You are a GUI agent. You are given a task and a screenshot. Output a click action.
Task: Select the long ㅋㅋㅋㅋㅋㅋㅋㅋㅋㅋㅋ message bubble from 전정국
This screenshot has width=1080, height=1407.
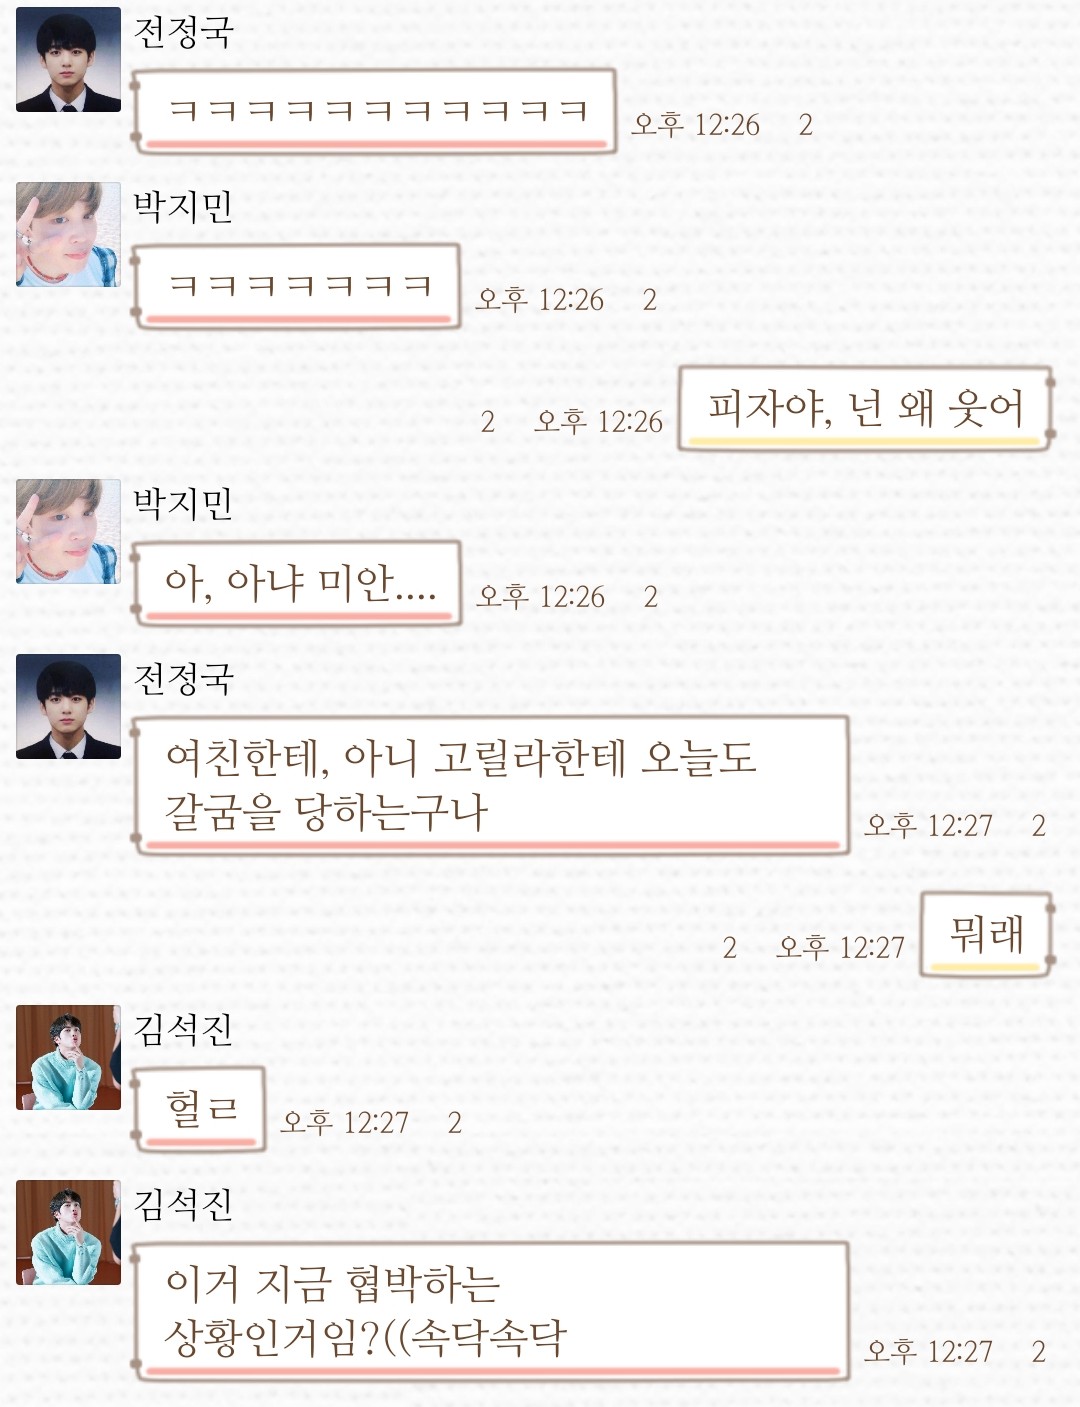point(374,111)
